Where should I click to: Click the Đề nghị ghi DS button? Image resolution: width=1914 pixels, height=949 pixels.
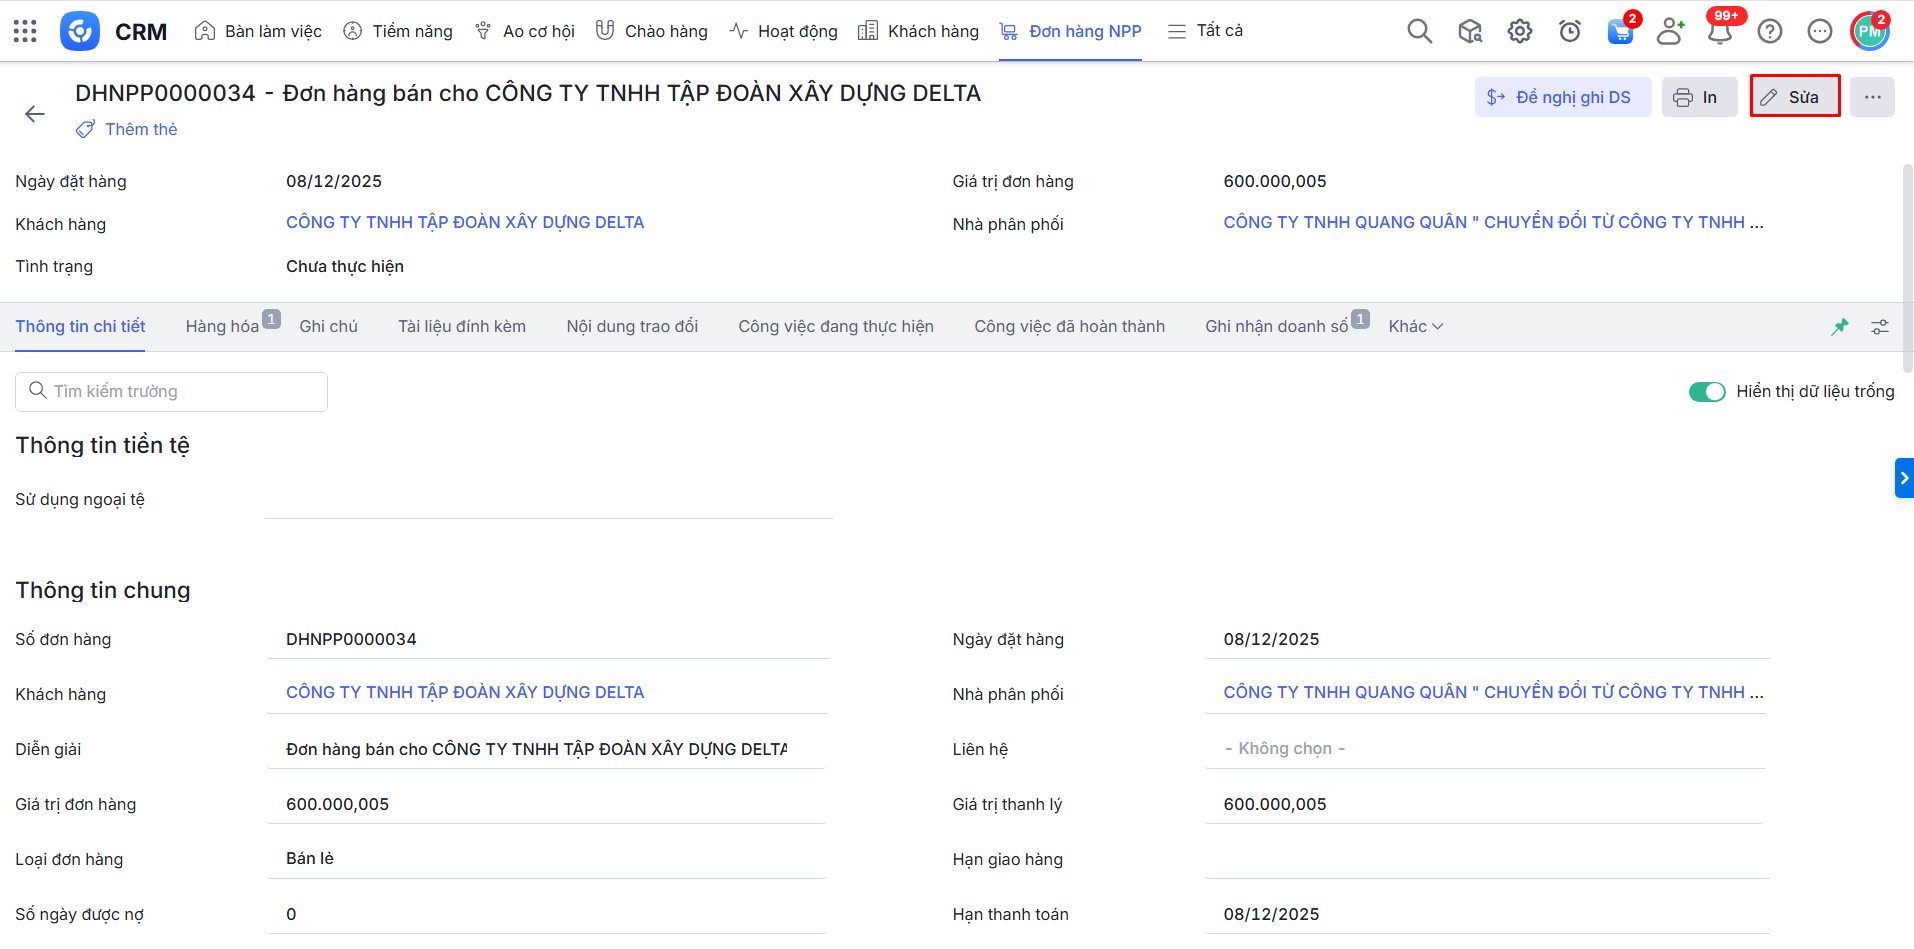pos(1562,97)
